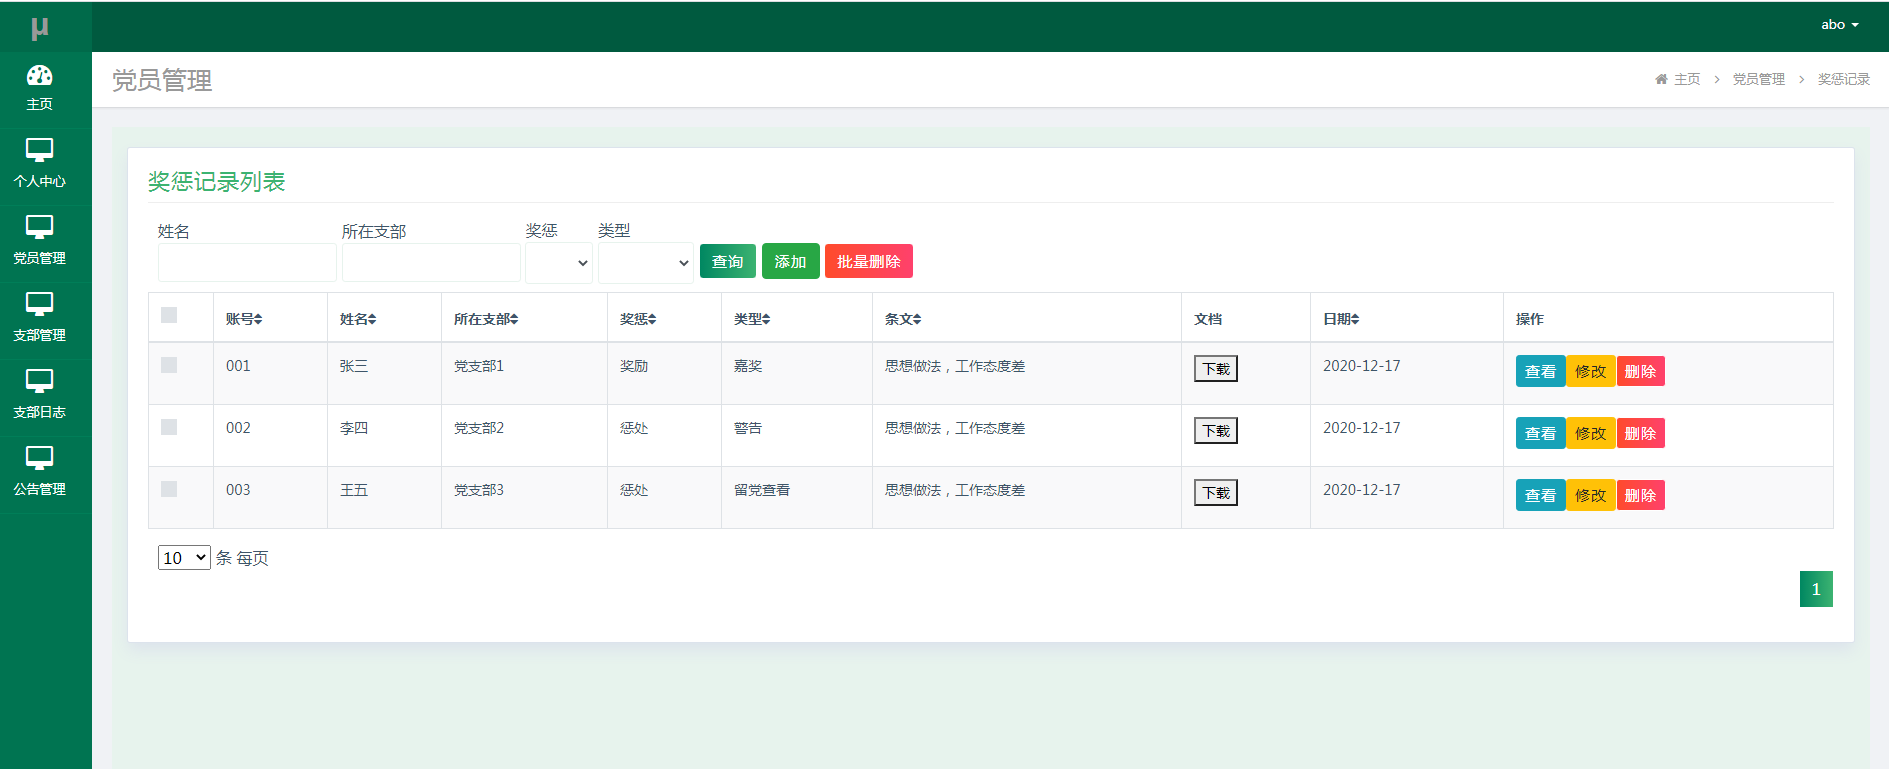Open the rows-per-page dropdown showing 10
Screen dimensions: 1889x769
(184, 558)
